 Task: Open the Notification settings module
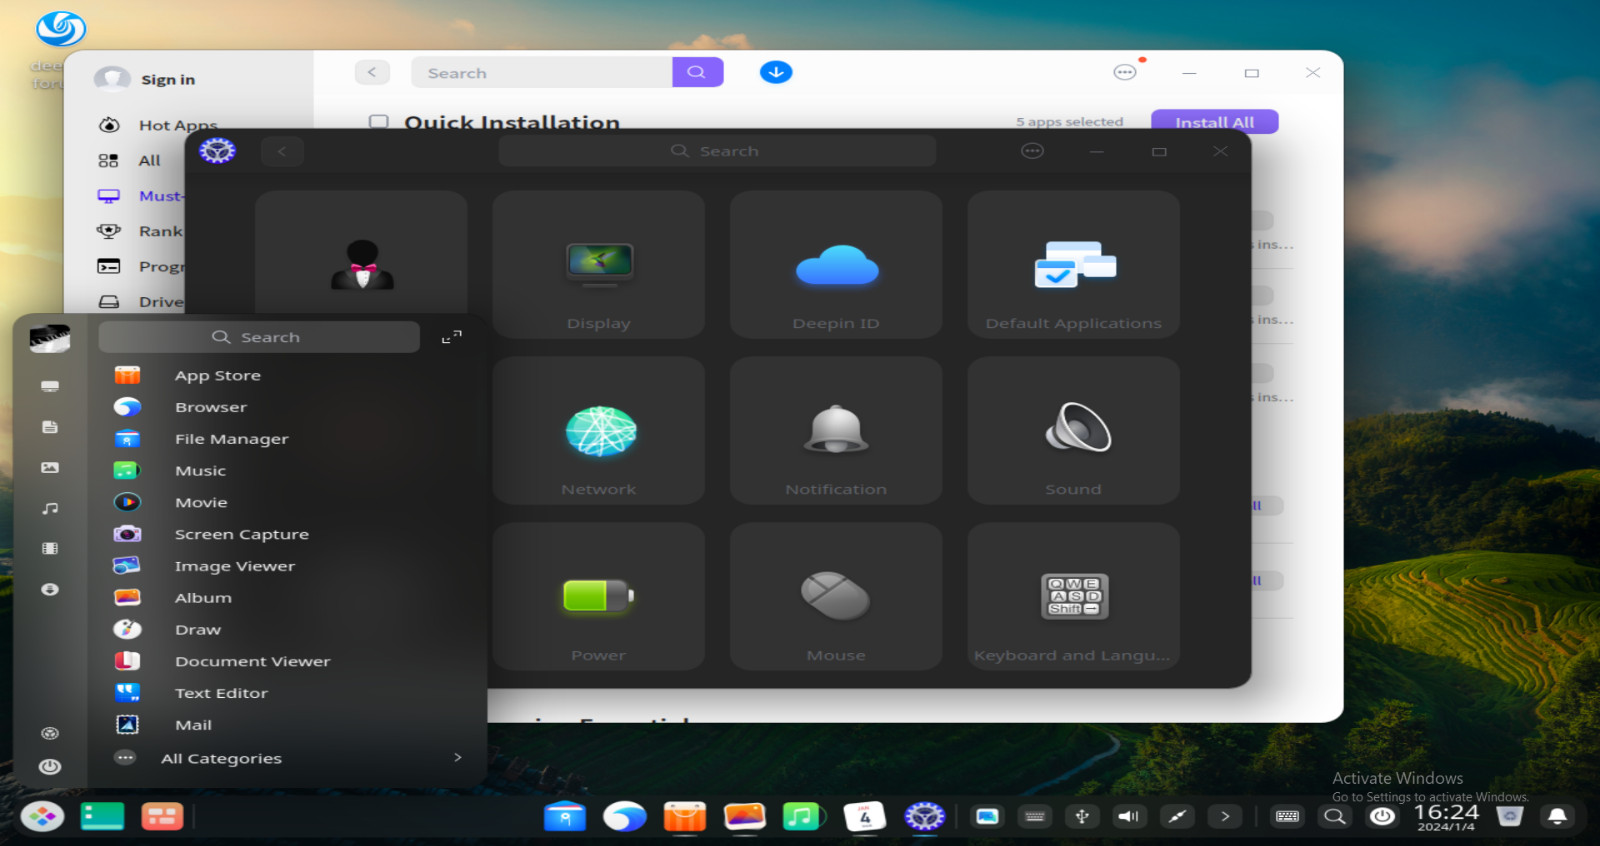[x=836, y=430]
